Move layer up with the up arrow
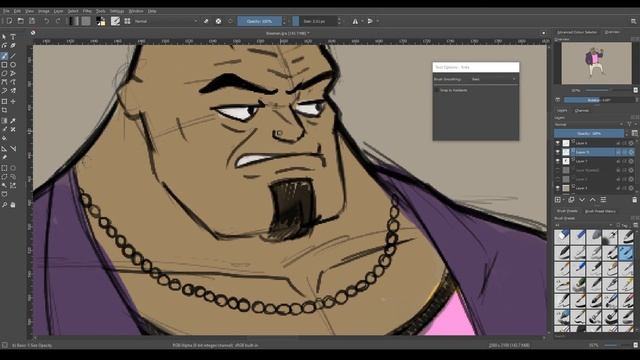This screenshot has height=360, width=640. pyautogui.click(x=593, y=200)
